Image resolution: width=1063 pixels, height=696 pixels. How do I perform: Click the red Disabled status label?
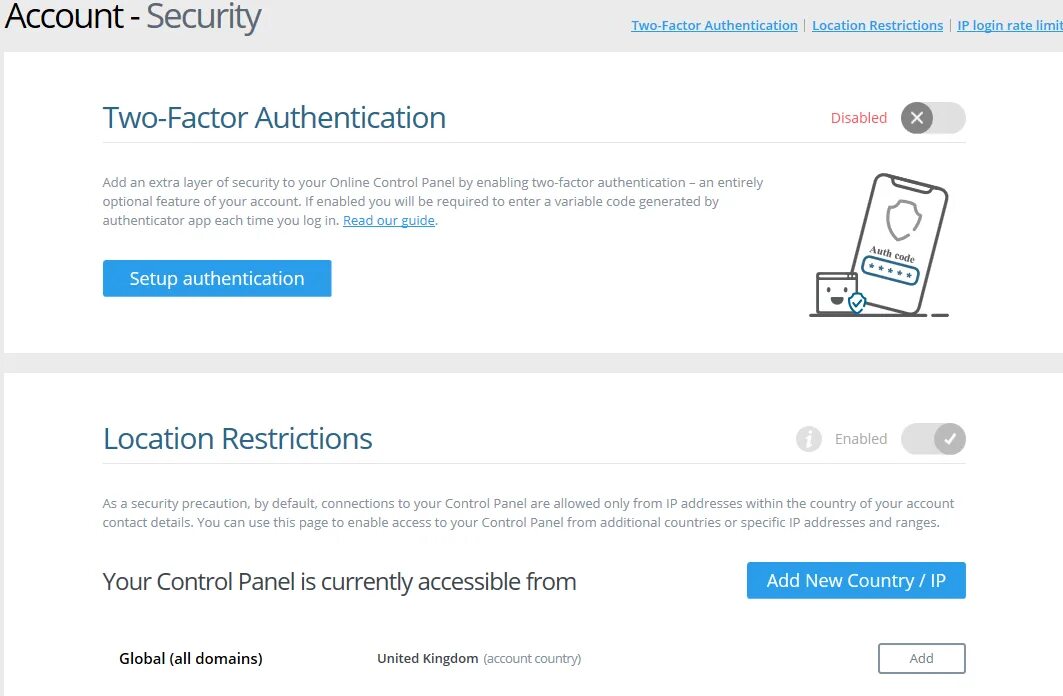coord(858,118)
